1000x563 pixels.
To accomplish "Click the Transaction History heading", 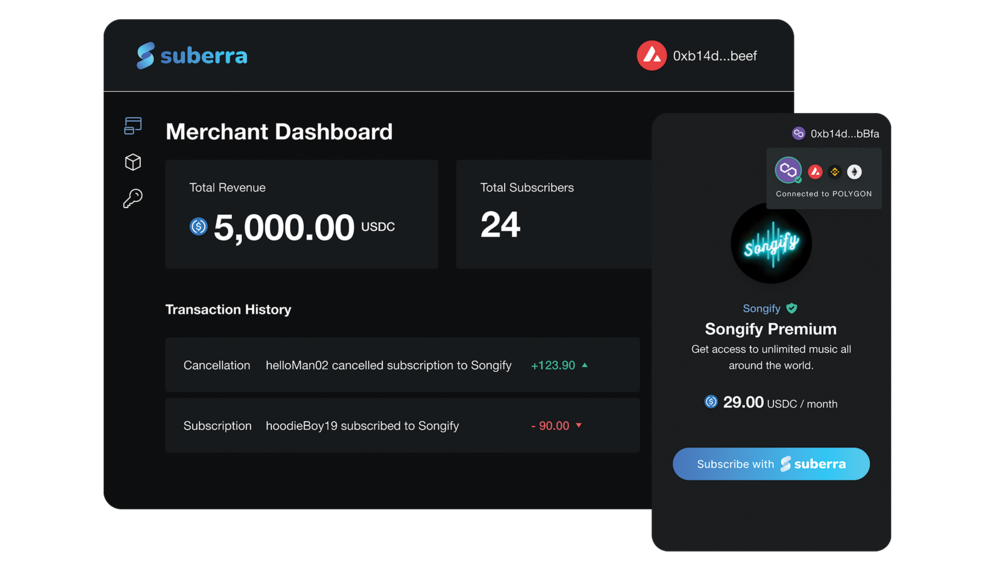I will [228, 309].
